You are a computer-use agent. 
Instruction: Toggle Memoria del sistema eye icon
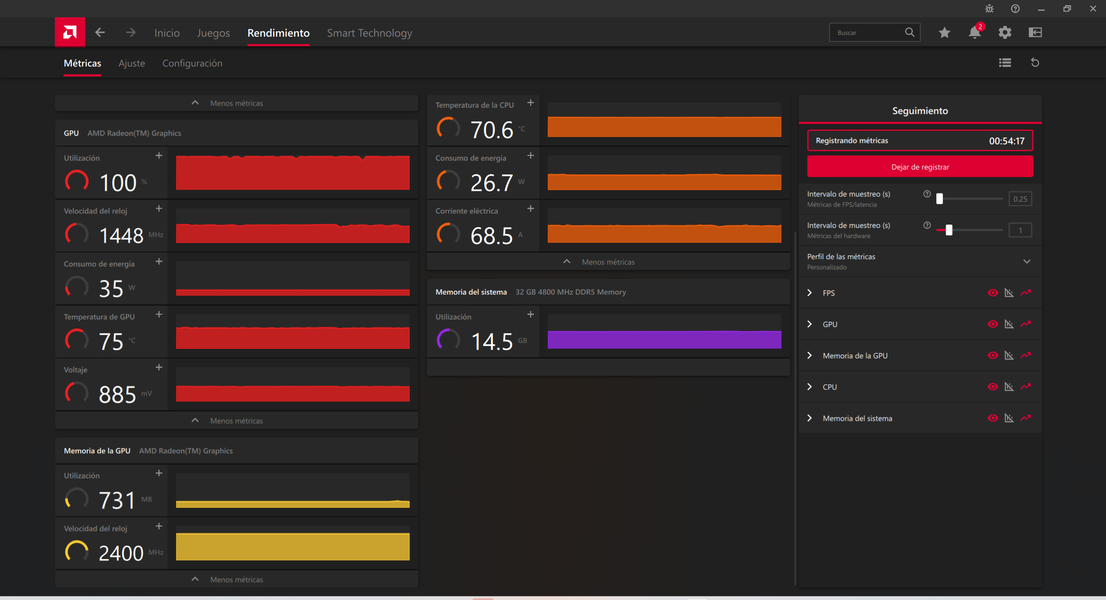click(x=993, y=418)
